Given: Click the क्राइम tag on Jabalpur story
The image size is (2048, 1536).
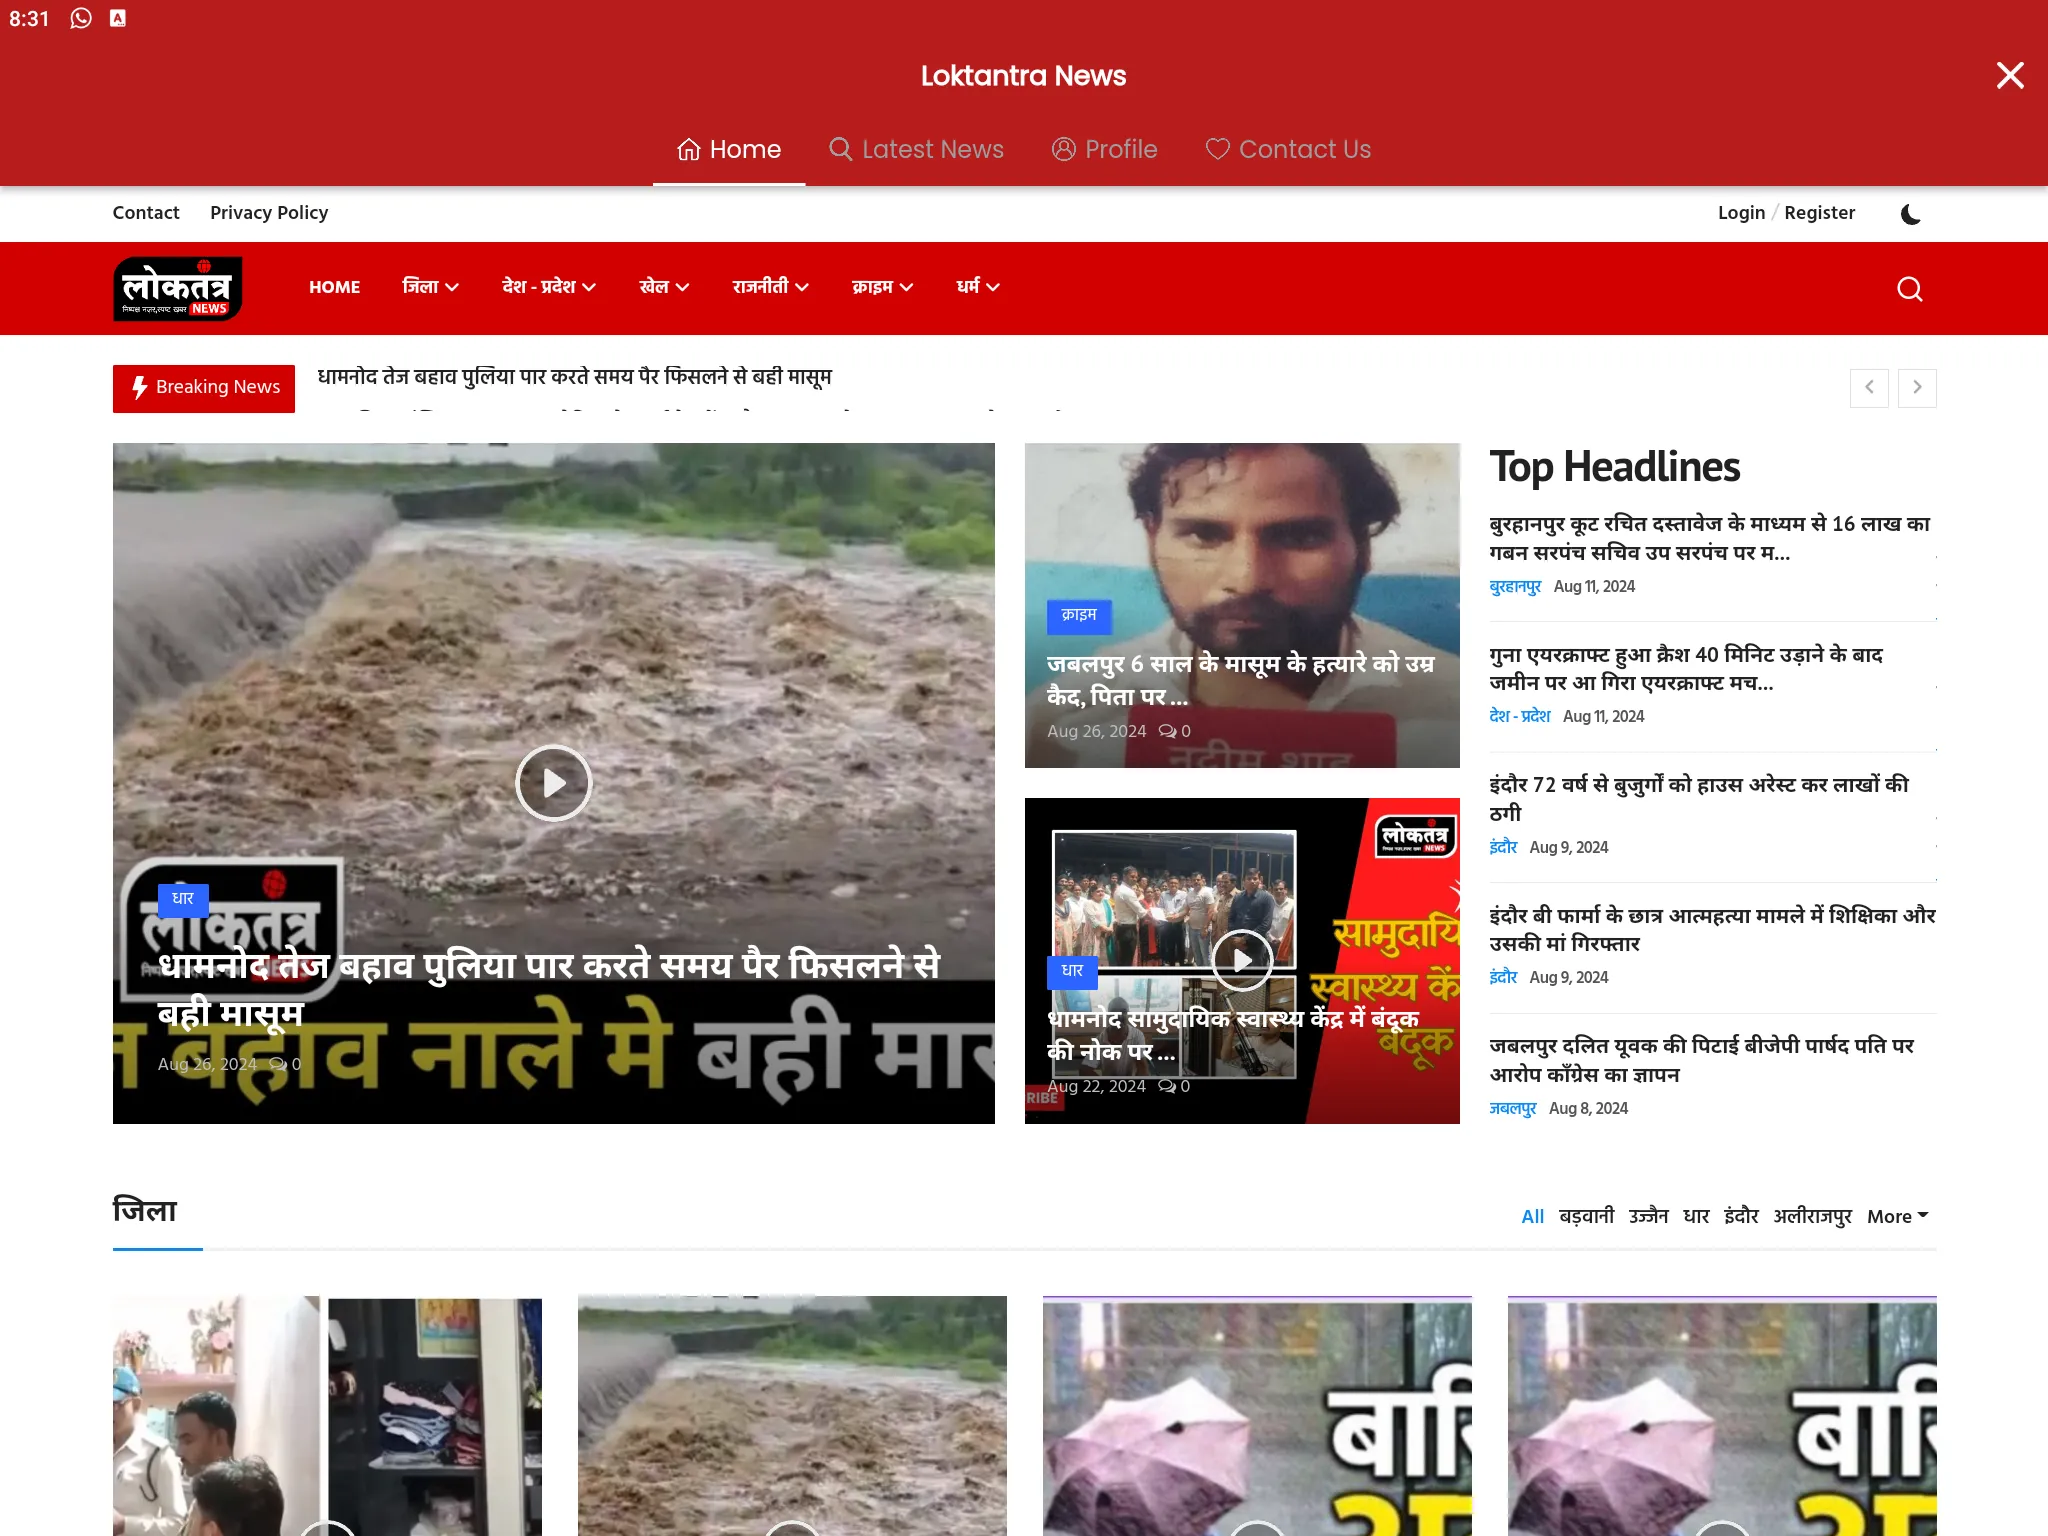Looking at the screenshot, I should (1079, 615).
